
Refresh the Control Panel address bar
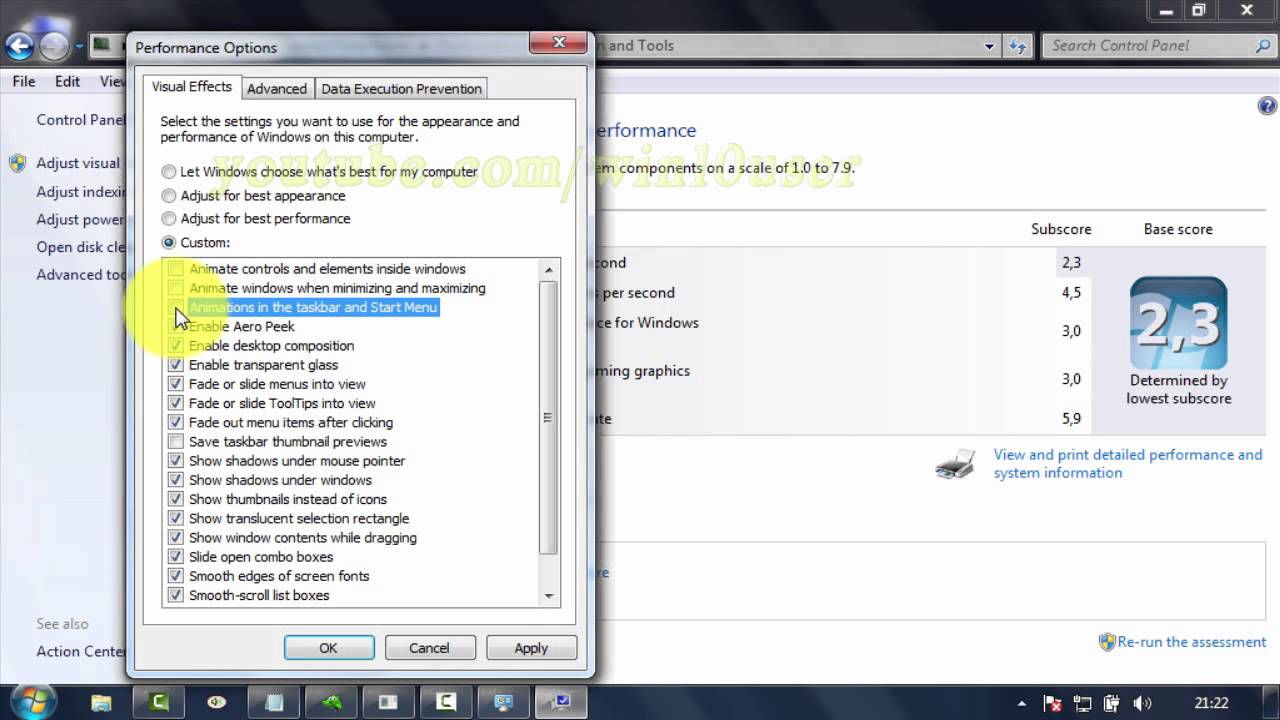click(x=1018, y=45)
